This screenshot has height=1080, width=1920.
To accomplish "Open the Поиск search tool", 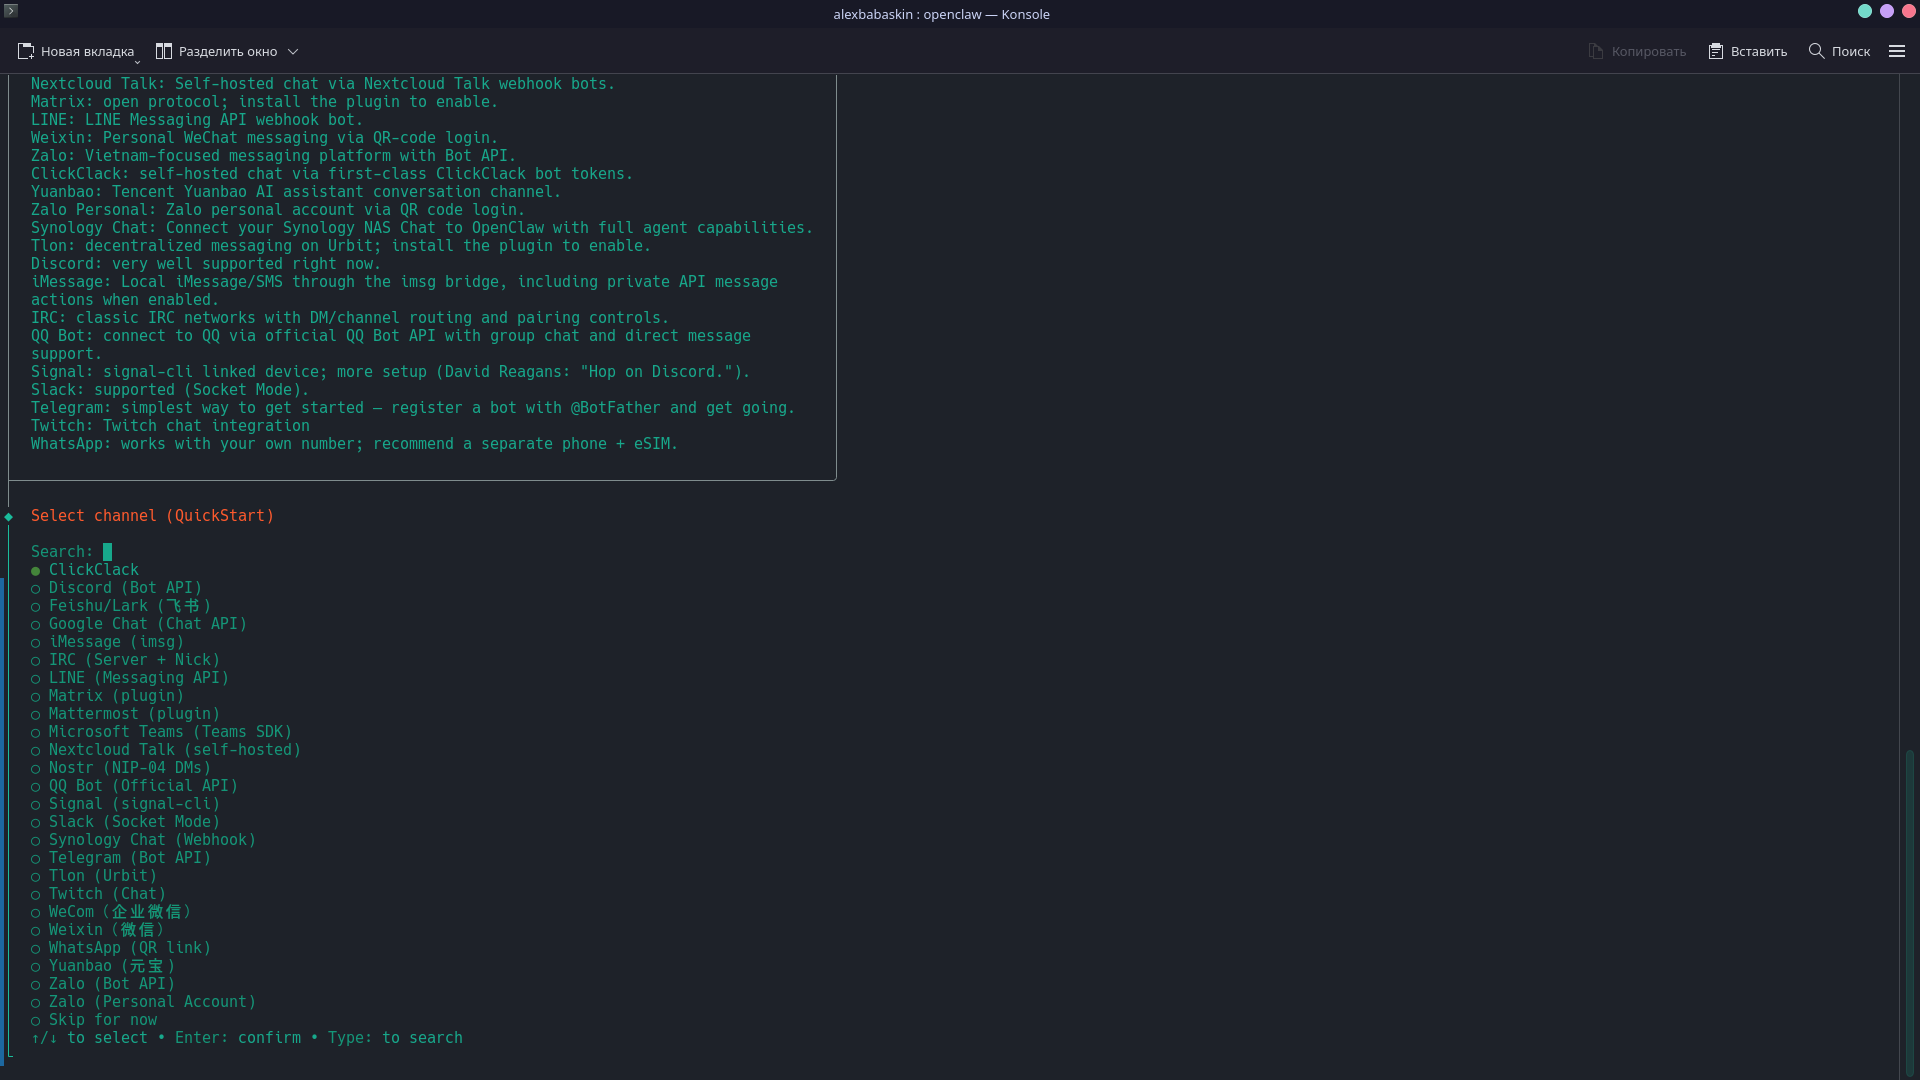I will coord(1839,51).
